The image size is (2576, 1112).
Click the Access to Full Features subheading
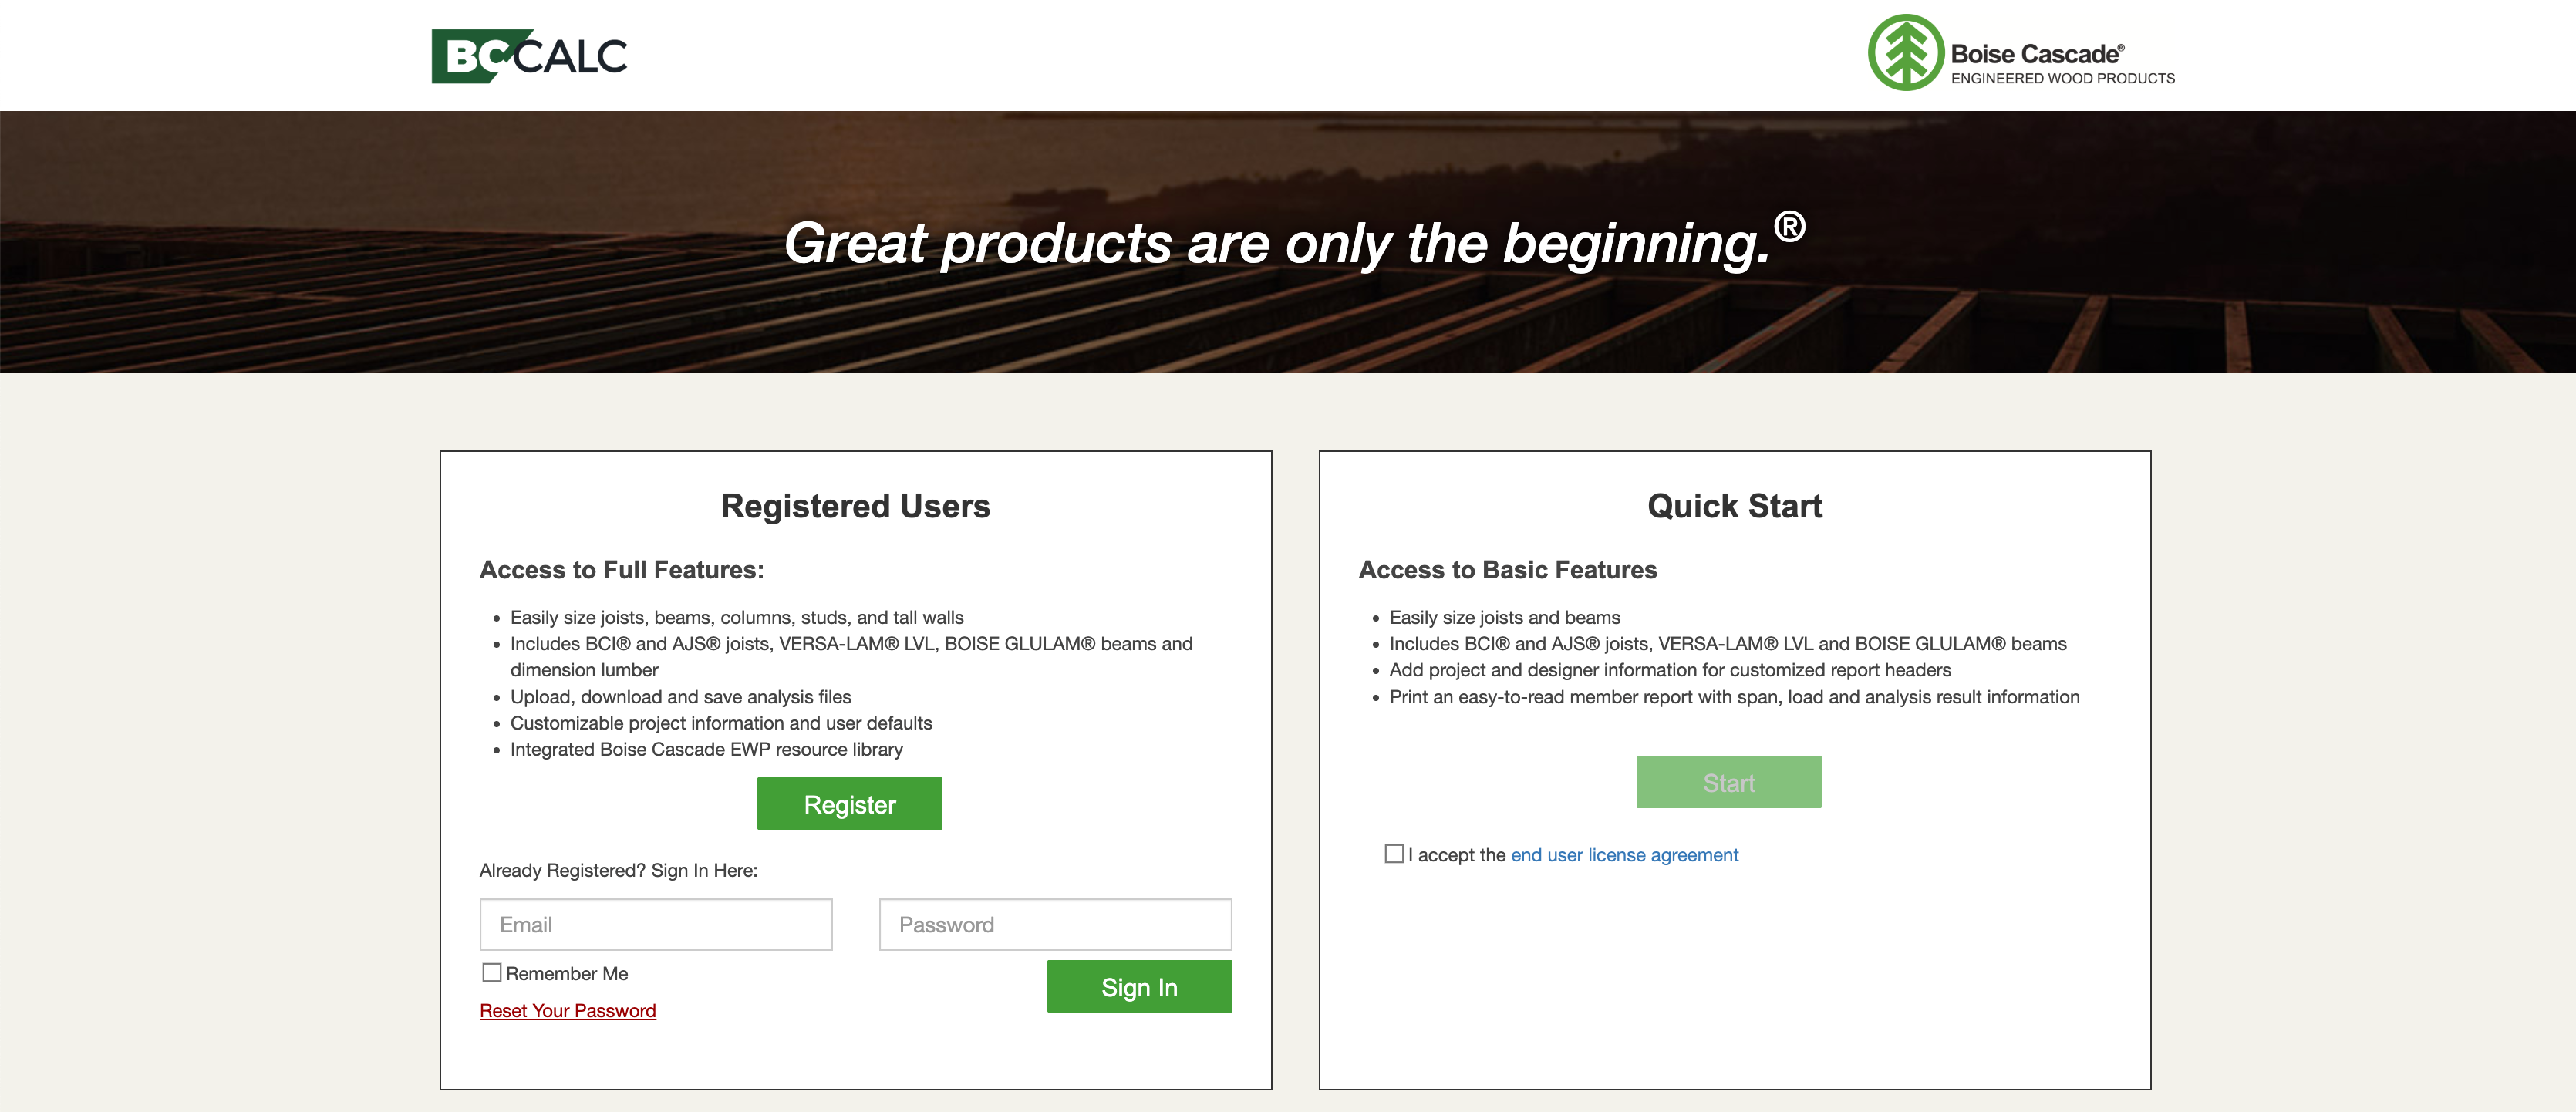(621, 570)
